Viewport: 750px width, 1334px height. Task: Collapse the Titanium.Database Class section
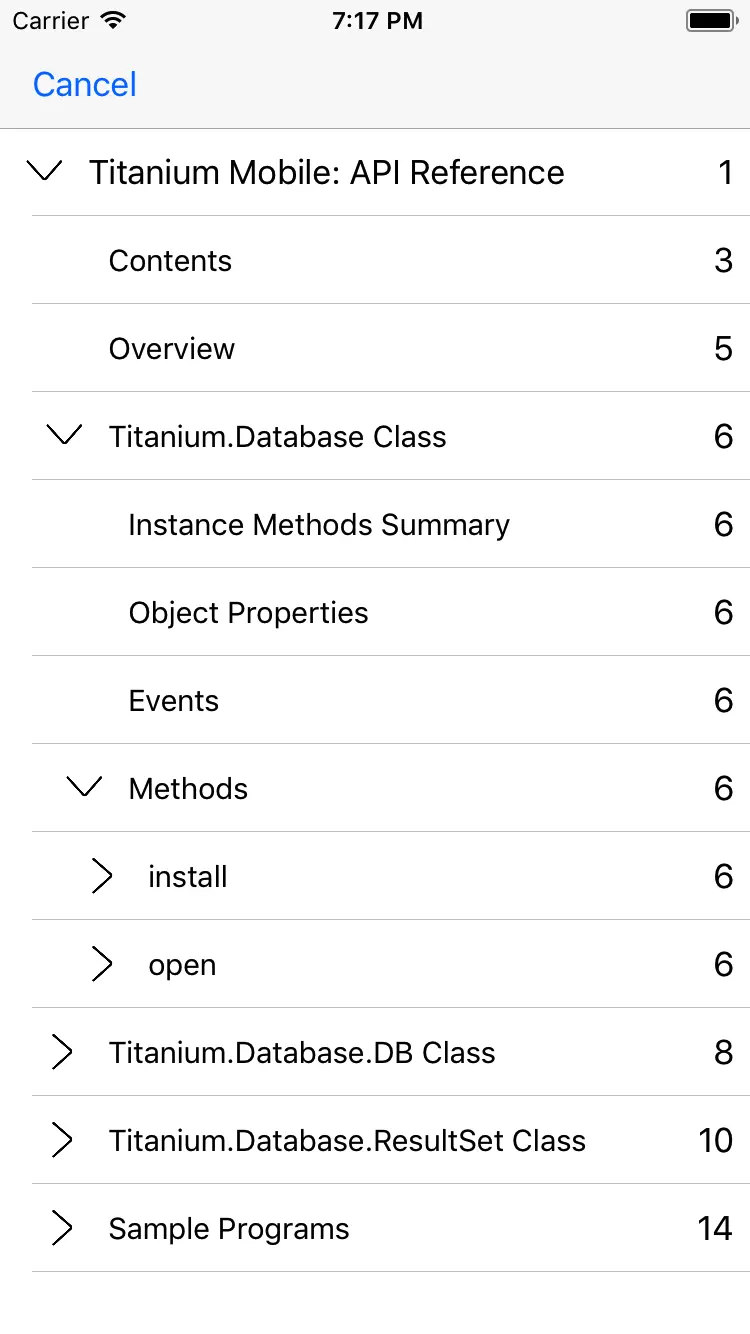(x=65, y=436)
